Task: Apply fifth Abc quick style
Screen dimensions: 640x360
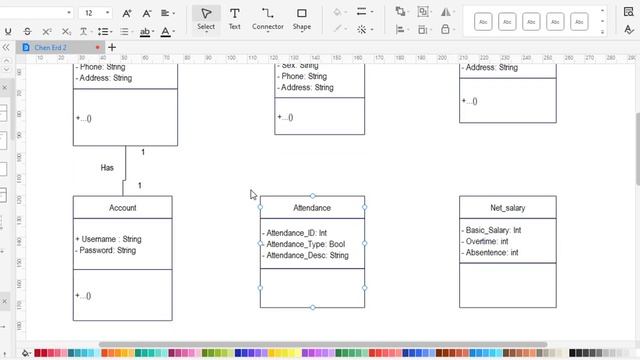Action: point(579,22)
